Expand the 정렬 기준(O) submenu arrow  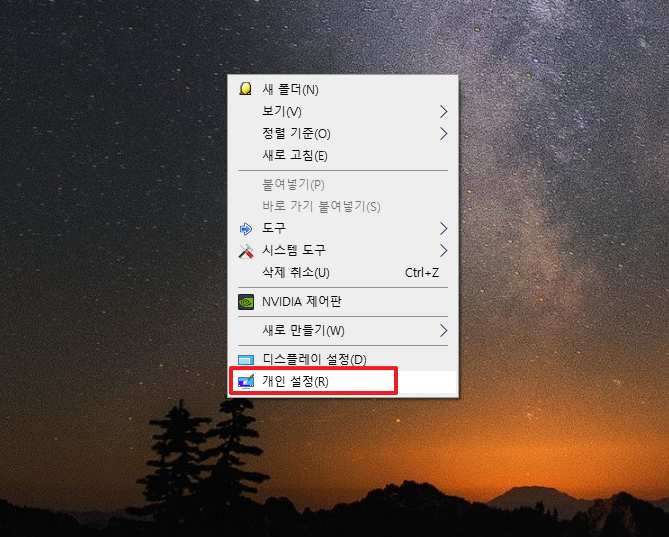444,134
